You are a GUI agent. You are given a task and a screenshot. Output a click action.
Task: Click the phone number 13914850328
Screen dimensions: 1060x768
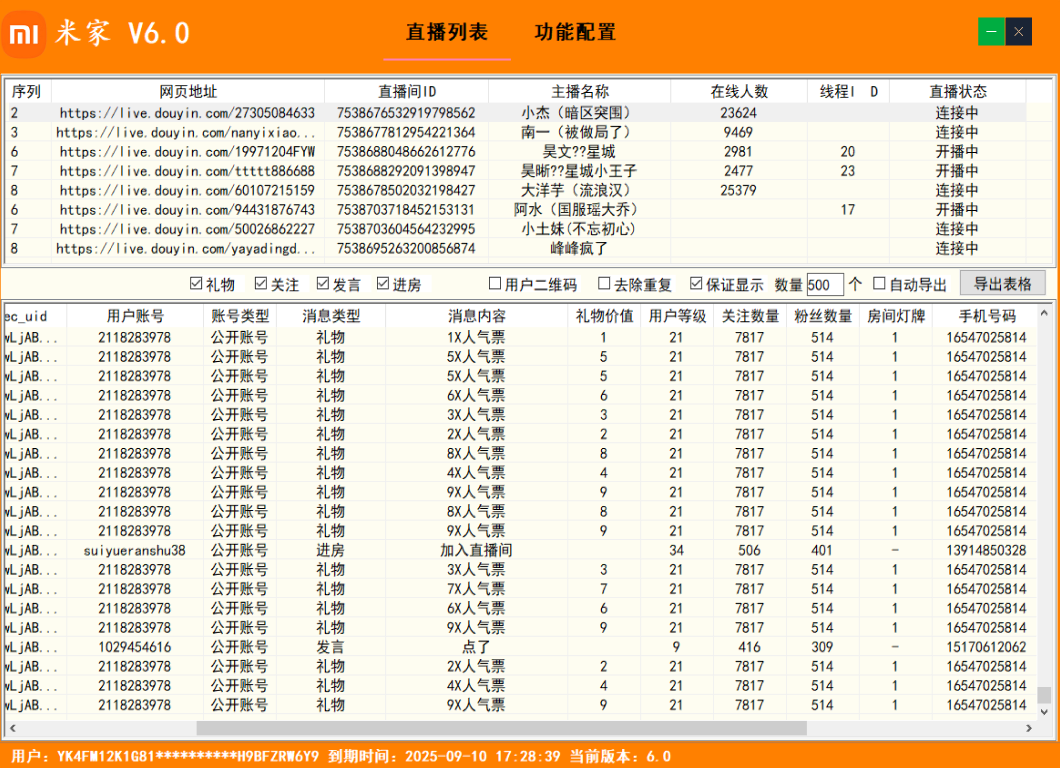[x=986, y=550]
